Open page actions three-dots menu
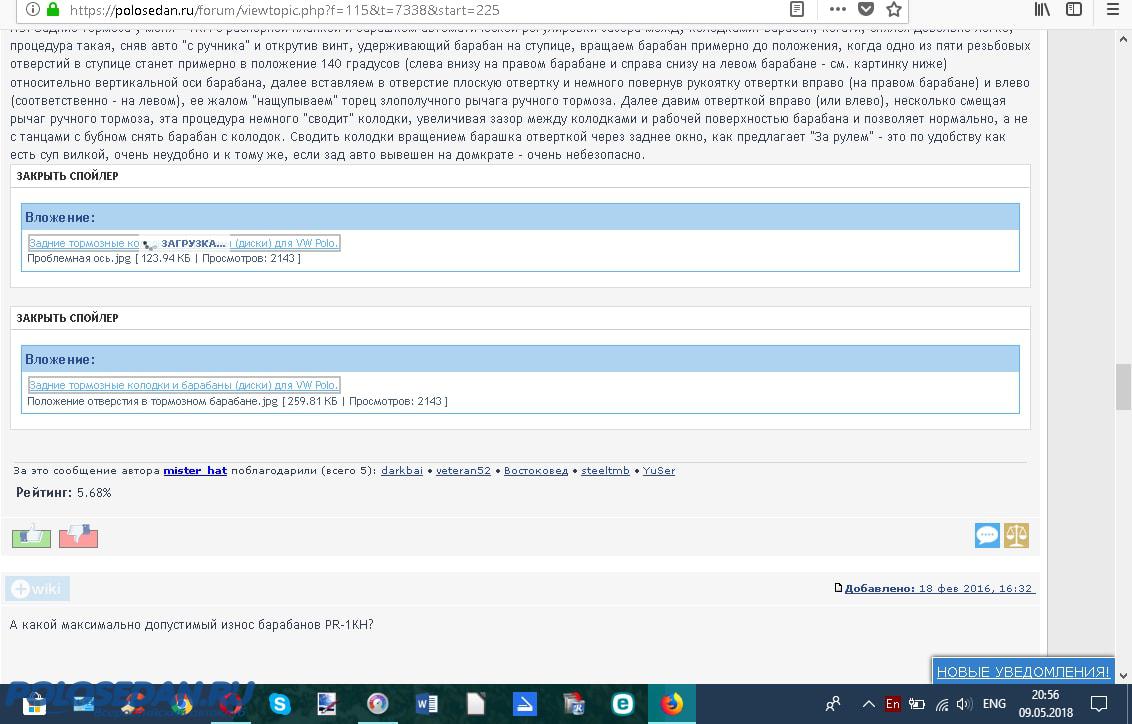 (x=836, y=10)
